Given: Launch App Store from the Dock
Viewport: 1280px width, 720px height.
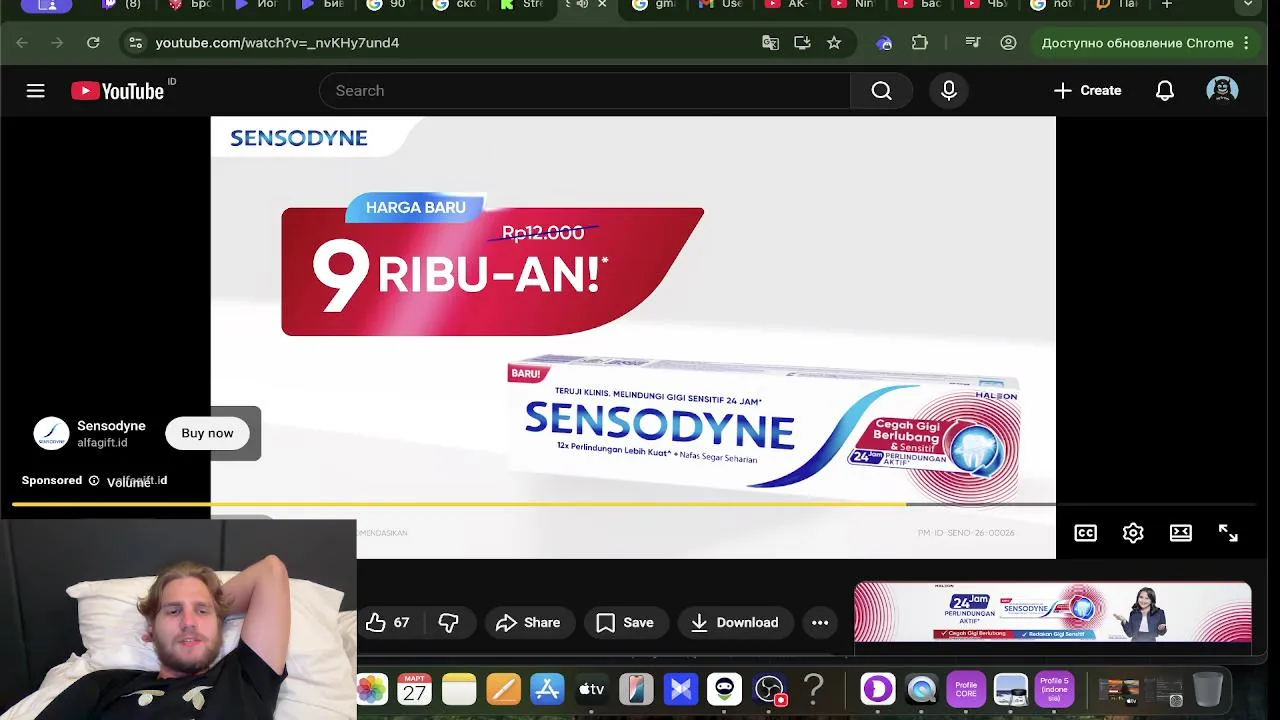Looking at the screenshot, I should [x=547, y=689].
